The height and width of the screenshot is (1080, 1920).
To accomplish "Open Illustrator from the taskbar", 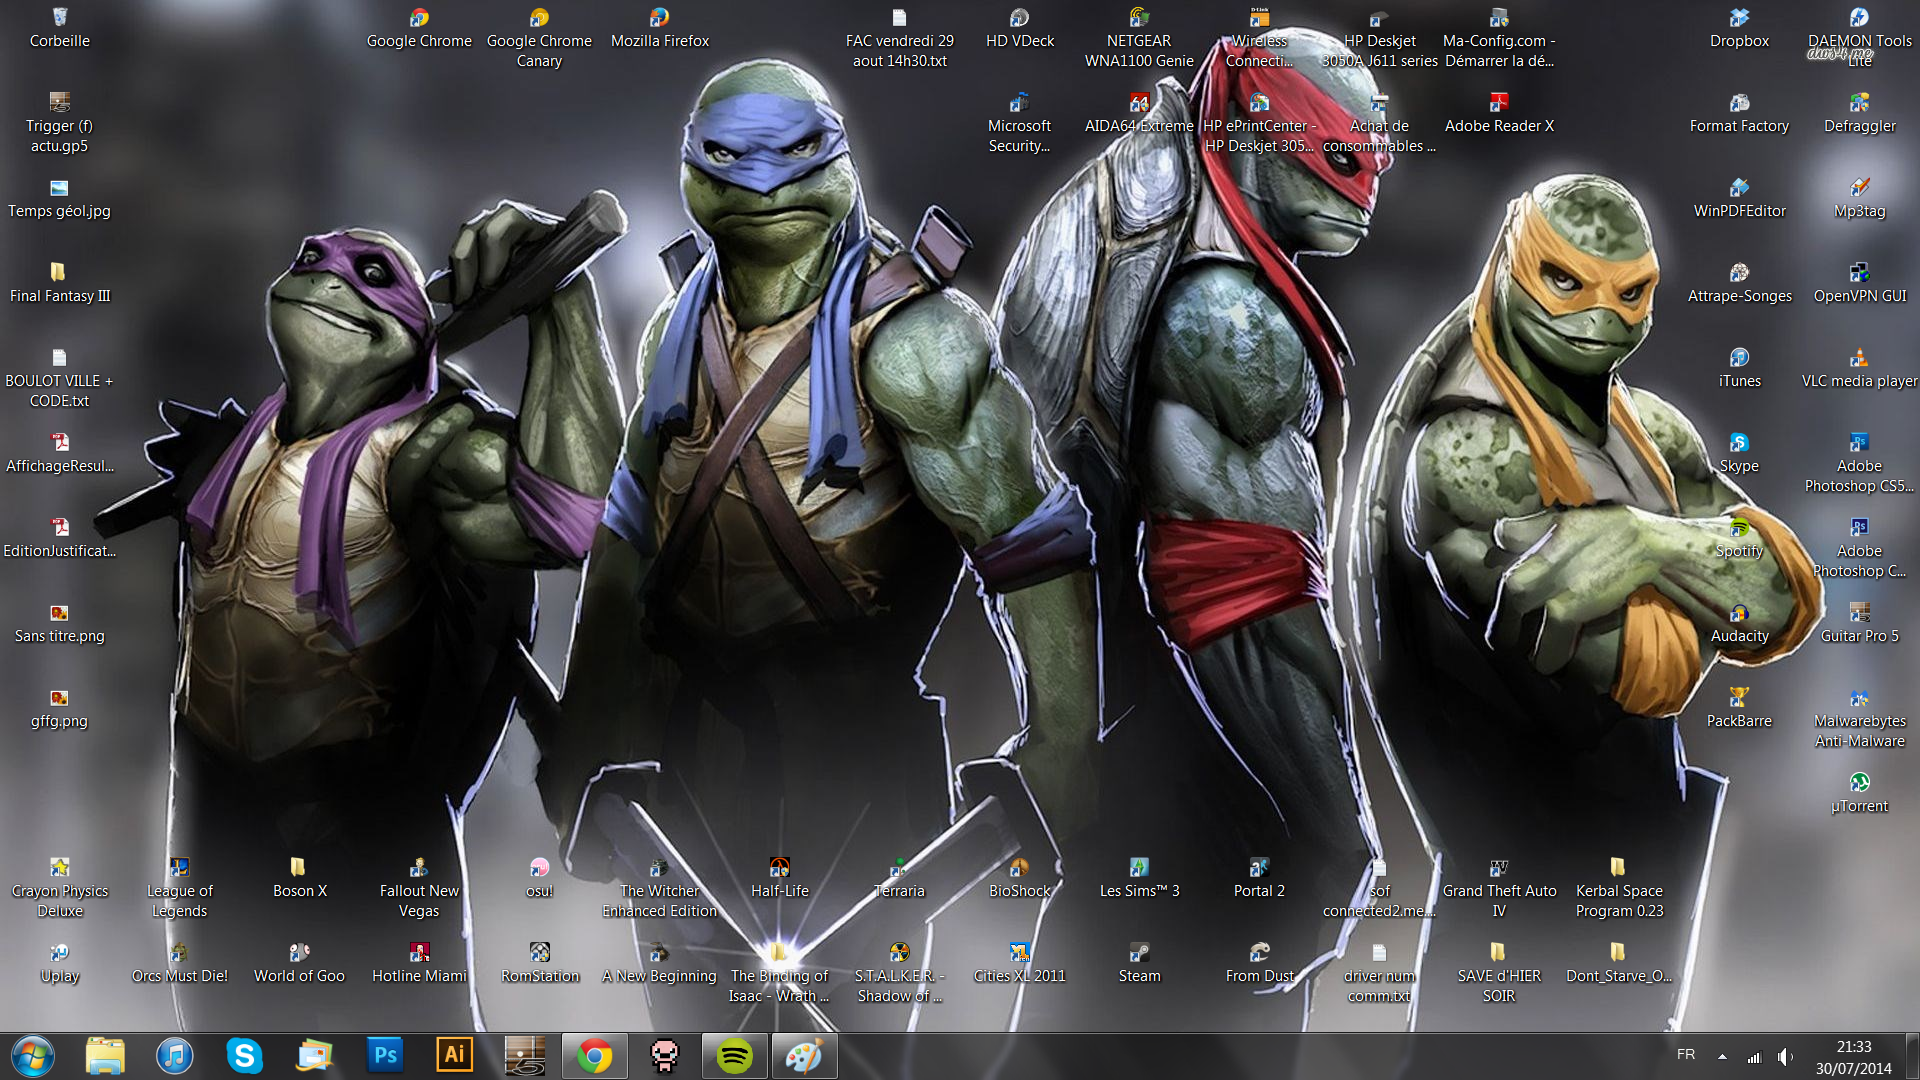I will tap(454, 1056).
